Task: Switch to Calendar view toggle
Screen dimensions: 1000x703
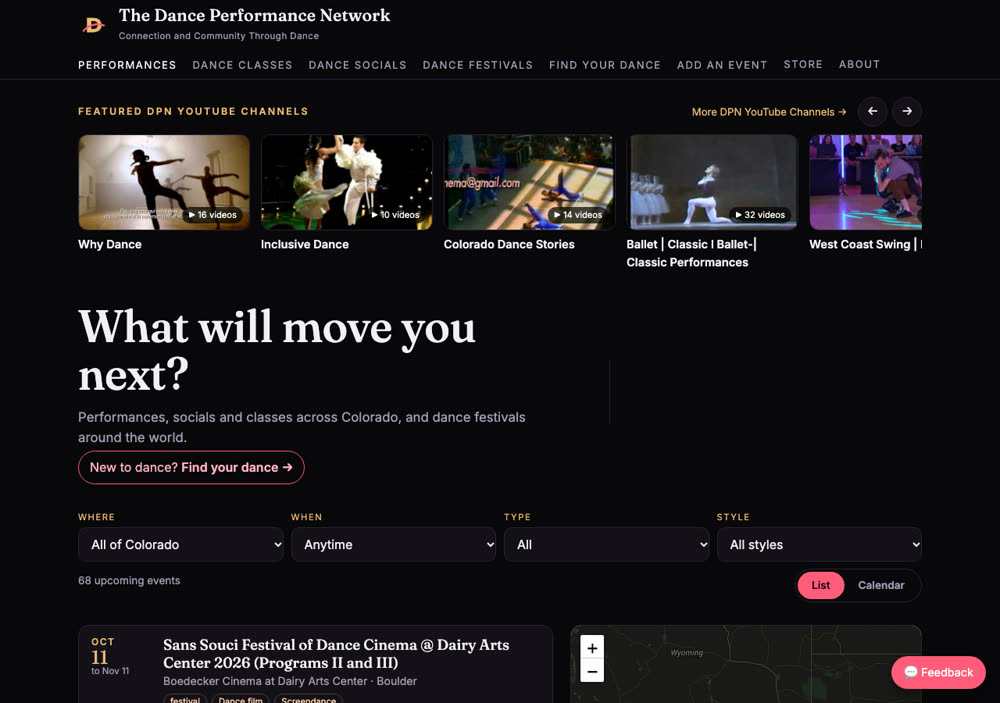Action: [881, 585]
